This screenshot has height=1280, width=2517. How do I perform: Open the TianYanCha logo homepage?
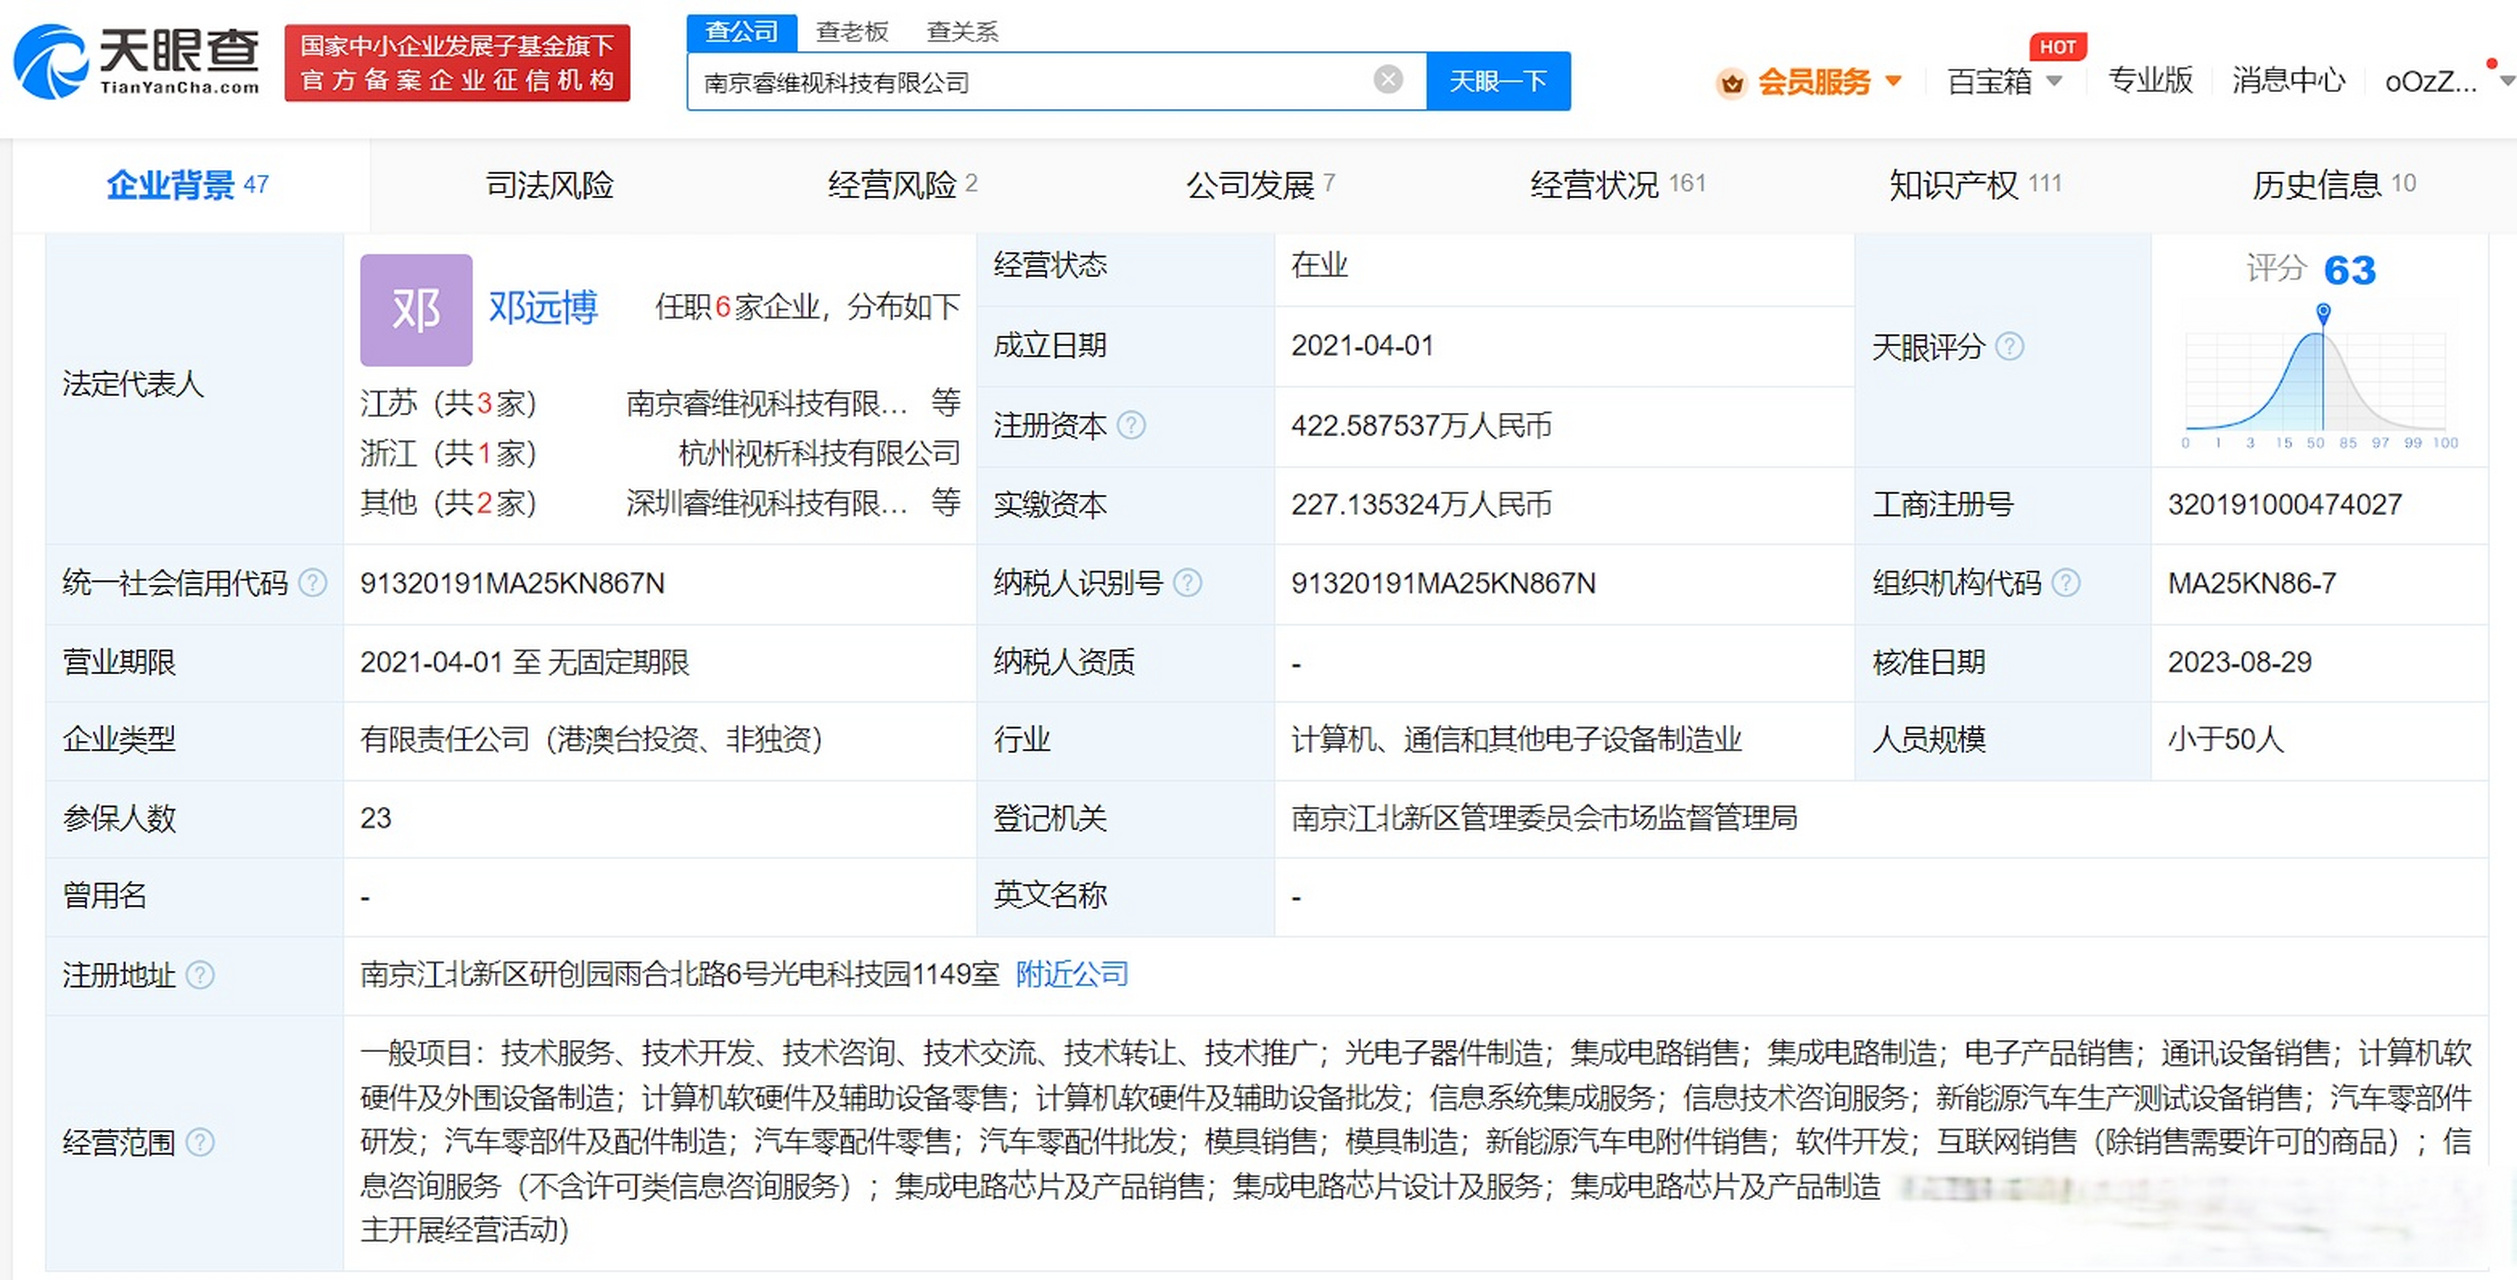(137, 62)
